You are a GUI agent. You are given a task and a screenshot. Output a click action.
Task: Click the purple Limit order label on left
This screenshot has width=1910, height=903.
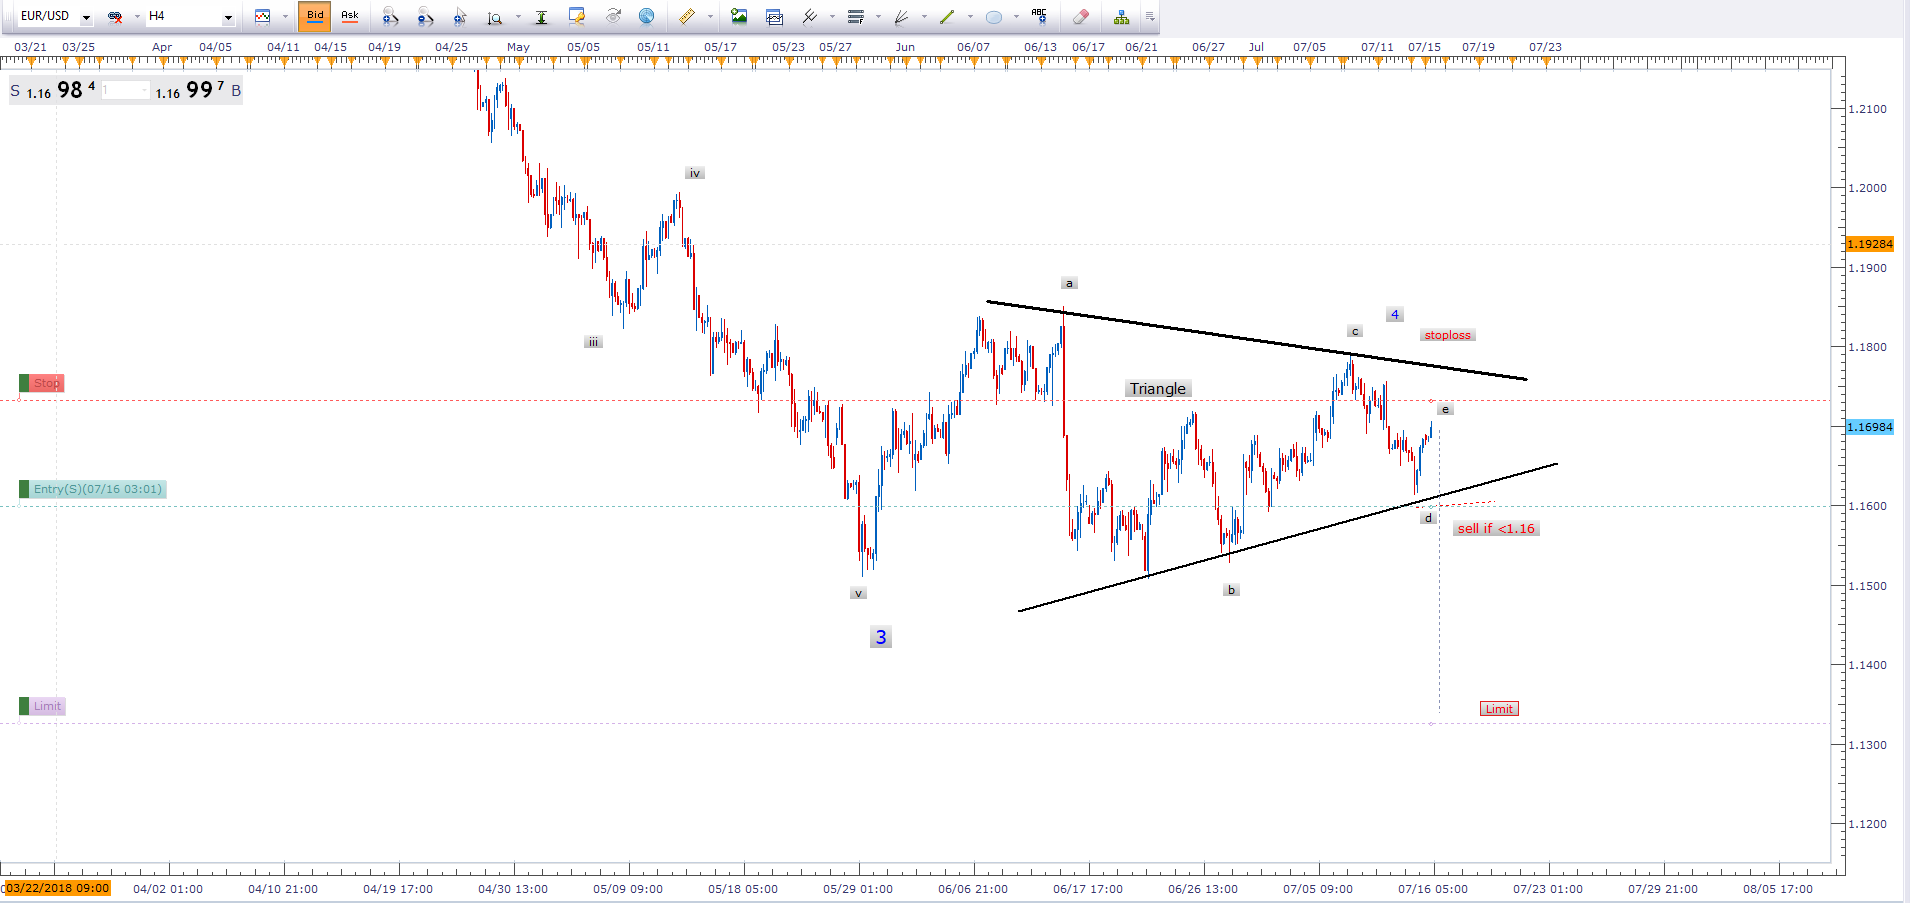click(x=47, y=706)
